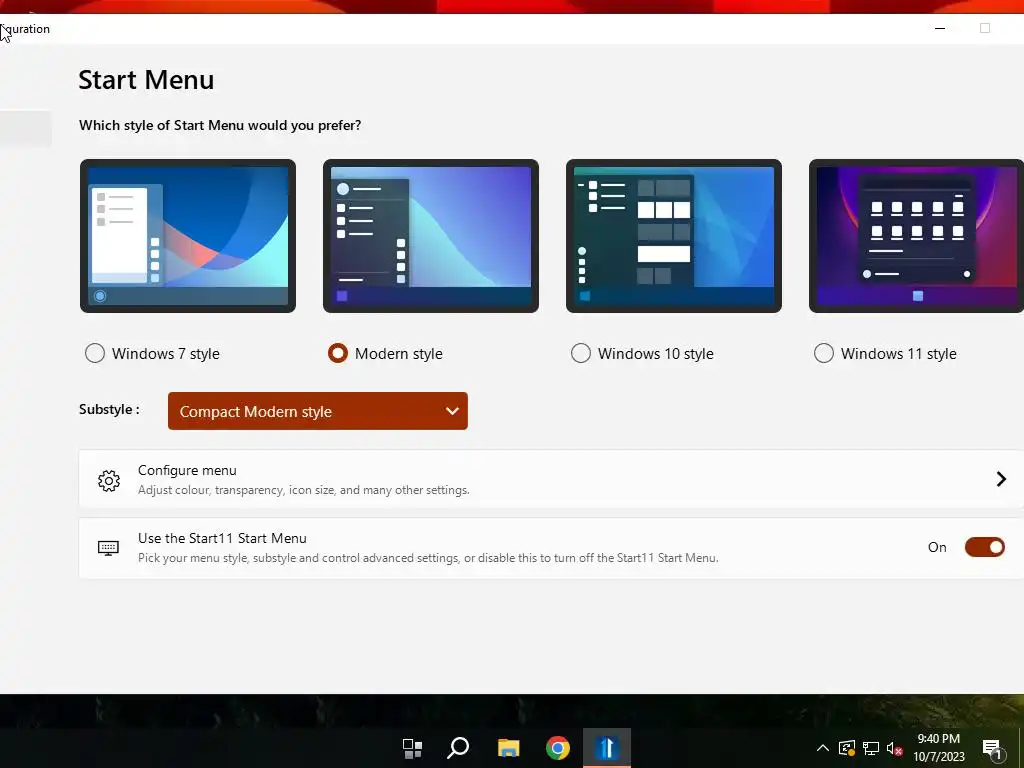The width and height of the screenshot is (1024, 768).
Task: Click the network tray icon
Action: click(x=871, y=748)
